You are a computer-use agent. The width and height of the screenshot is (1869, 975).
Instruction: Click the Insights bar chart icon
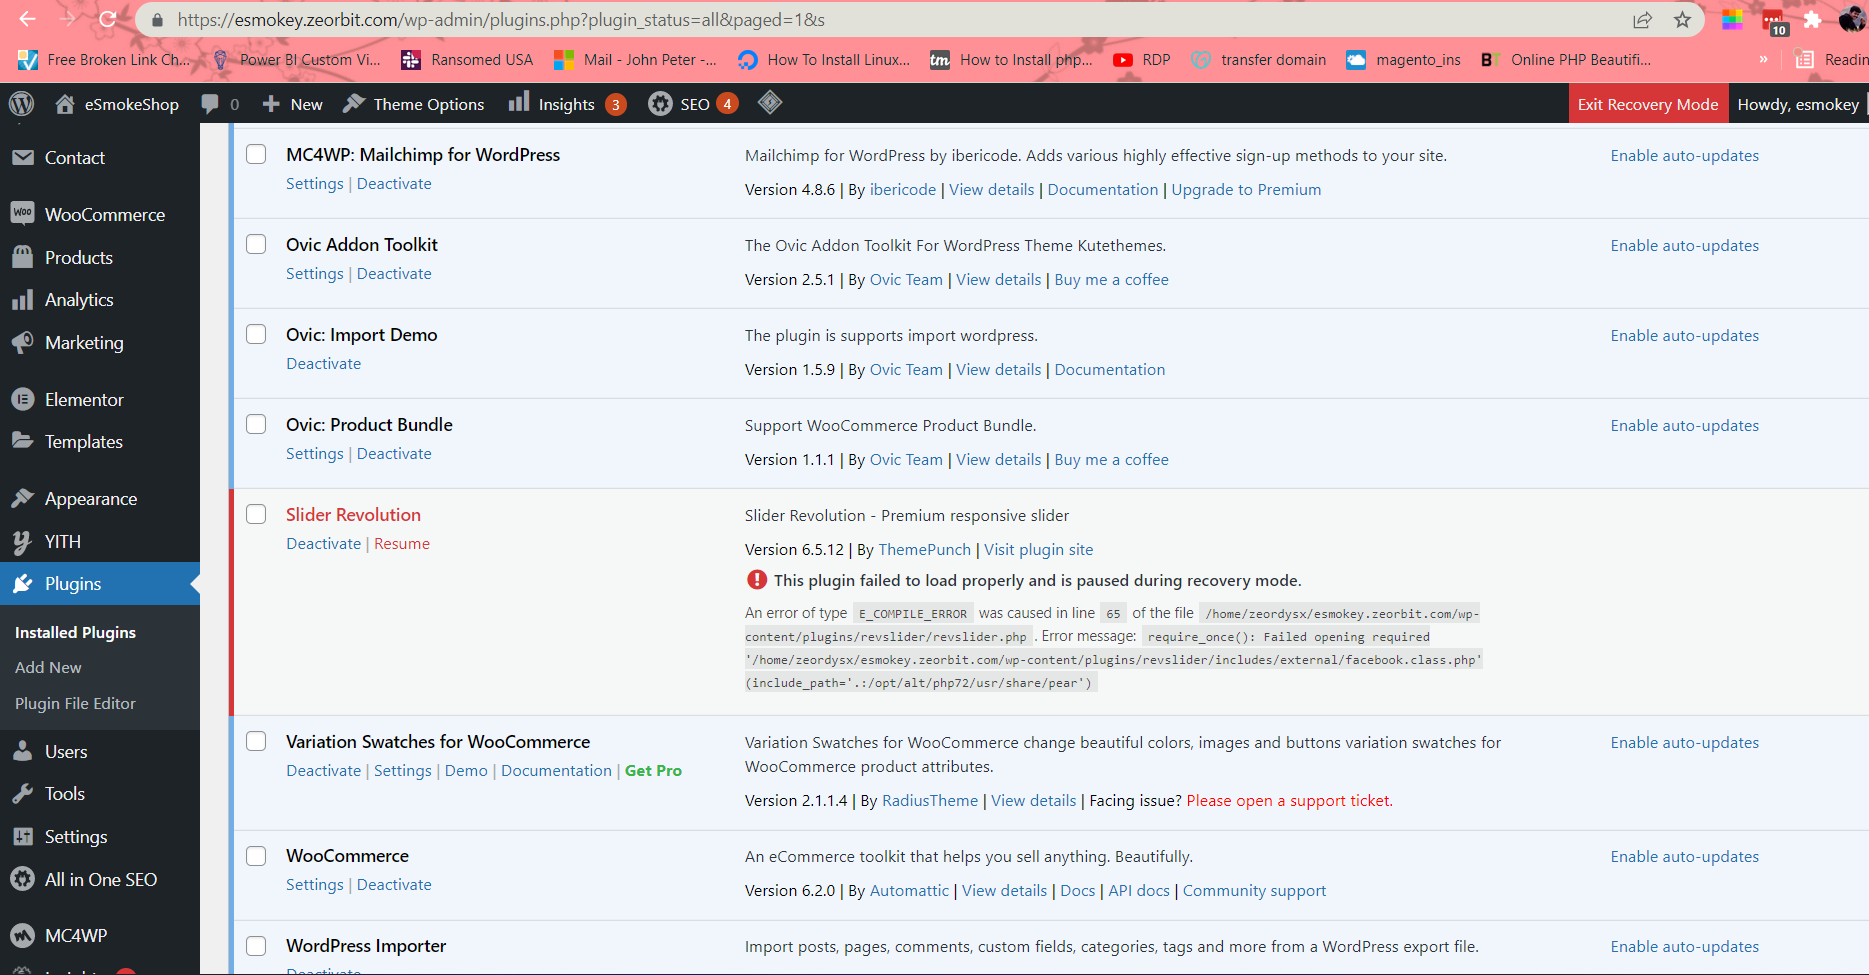(518, 102)
